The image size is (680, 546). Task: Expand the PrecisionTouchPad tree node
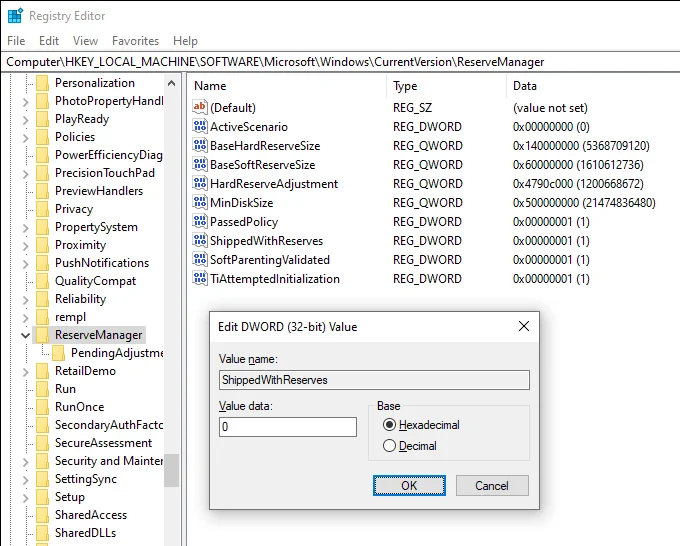[x=26, y=174]
